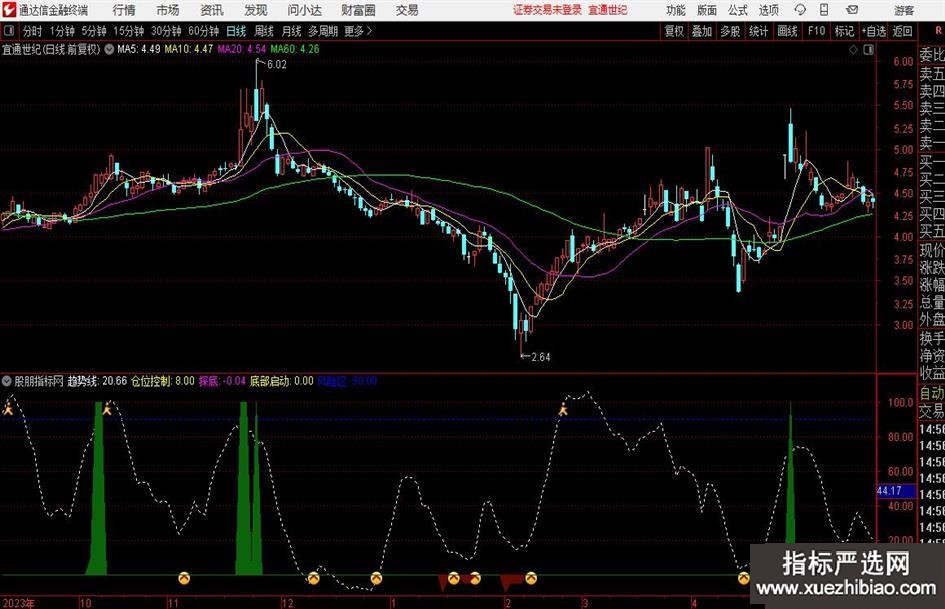Switch to 月线 monthly period
Image resolution: width=945 pixels, height=609 pixels.
[291, 31]
